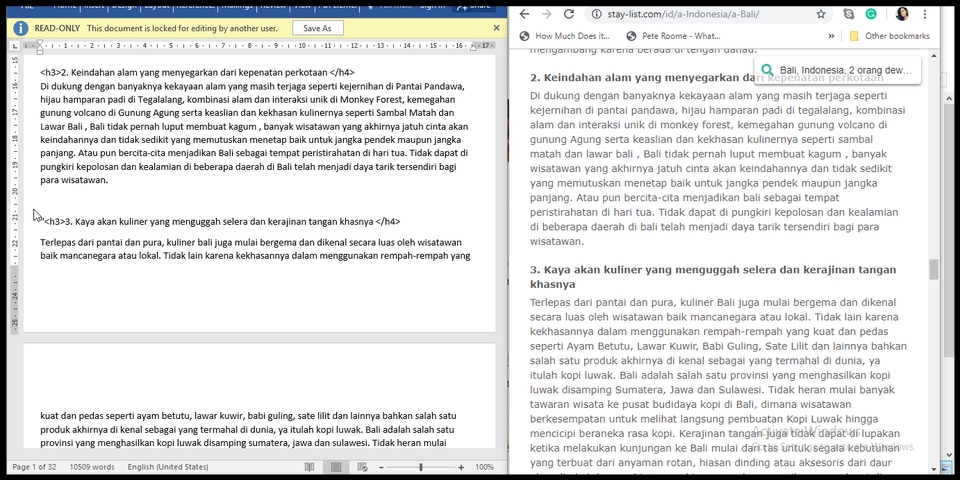
Task: Open the Review ribbon tab
Action: (x=272, y=5)
